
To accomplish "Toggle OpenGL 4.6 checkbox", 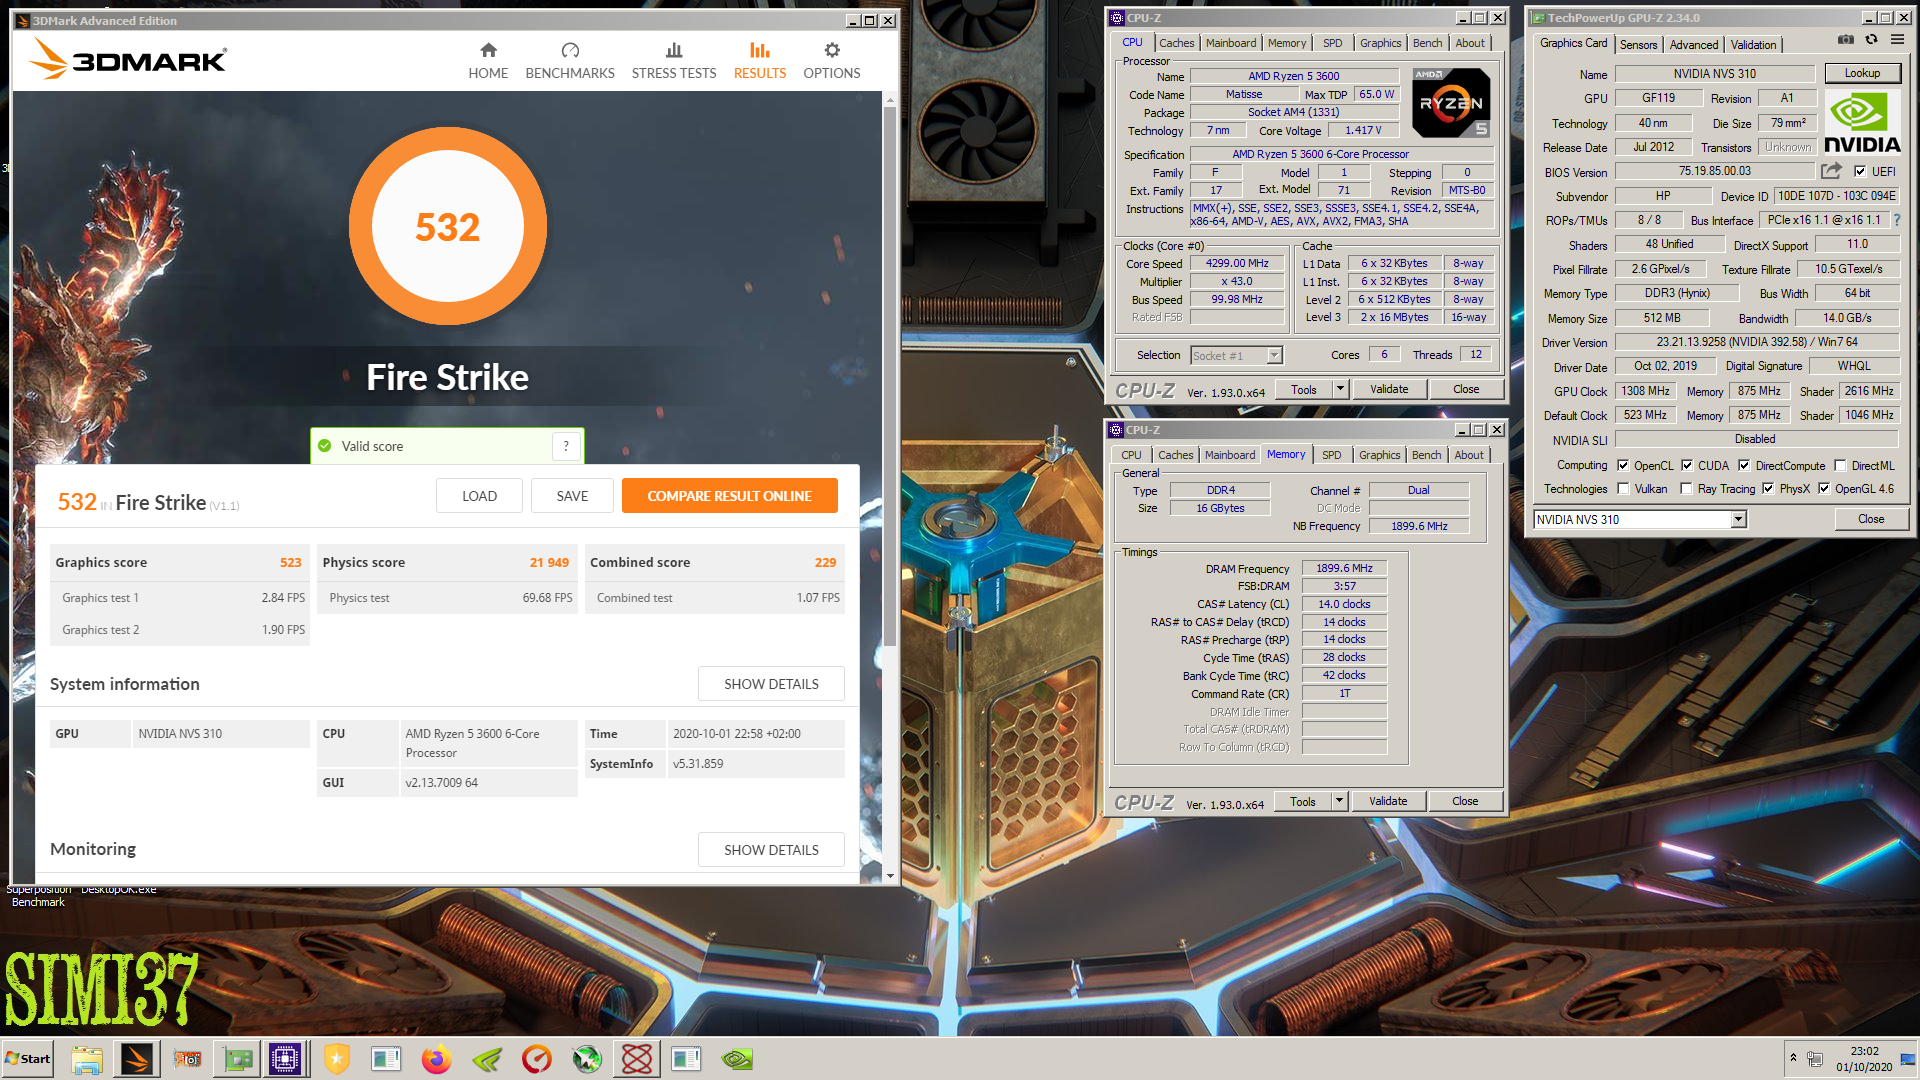I will [1824, 489].
